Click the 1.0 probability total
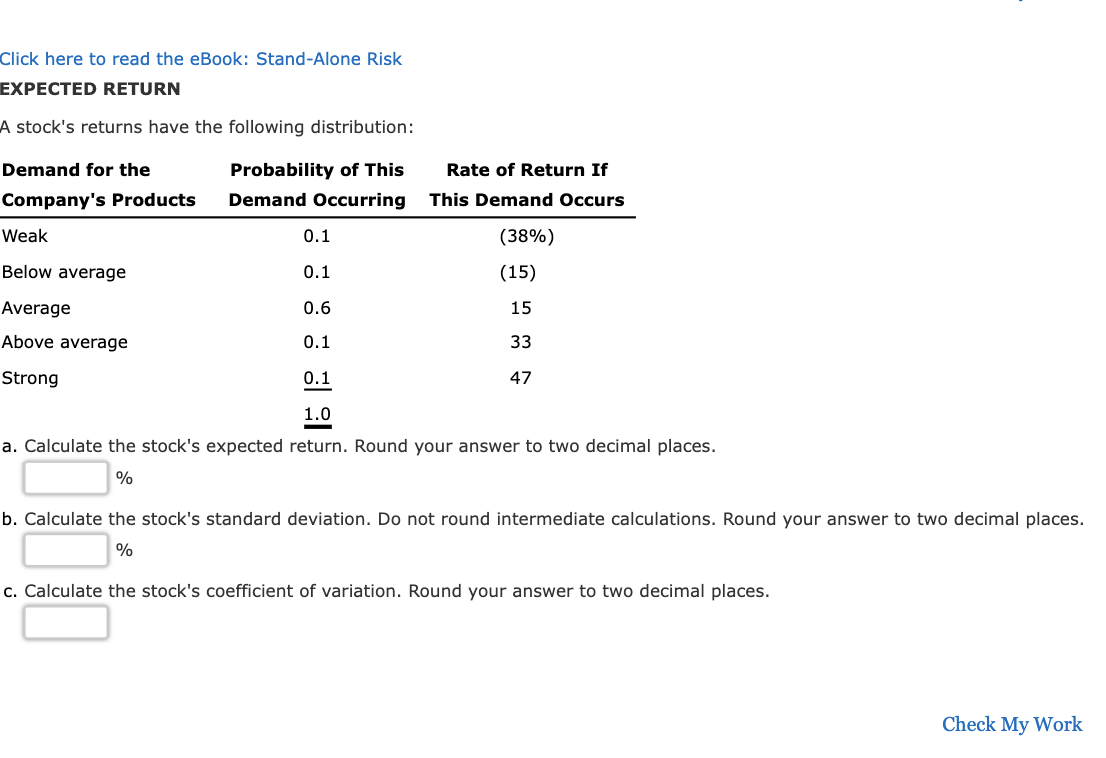Viewport: 1106px width, 758px height. pos(316,414)
